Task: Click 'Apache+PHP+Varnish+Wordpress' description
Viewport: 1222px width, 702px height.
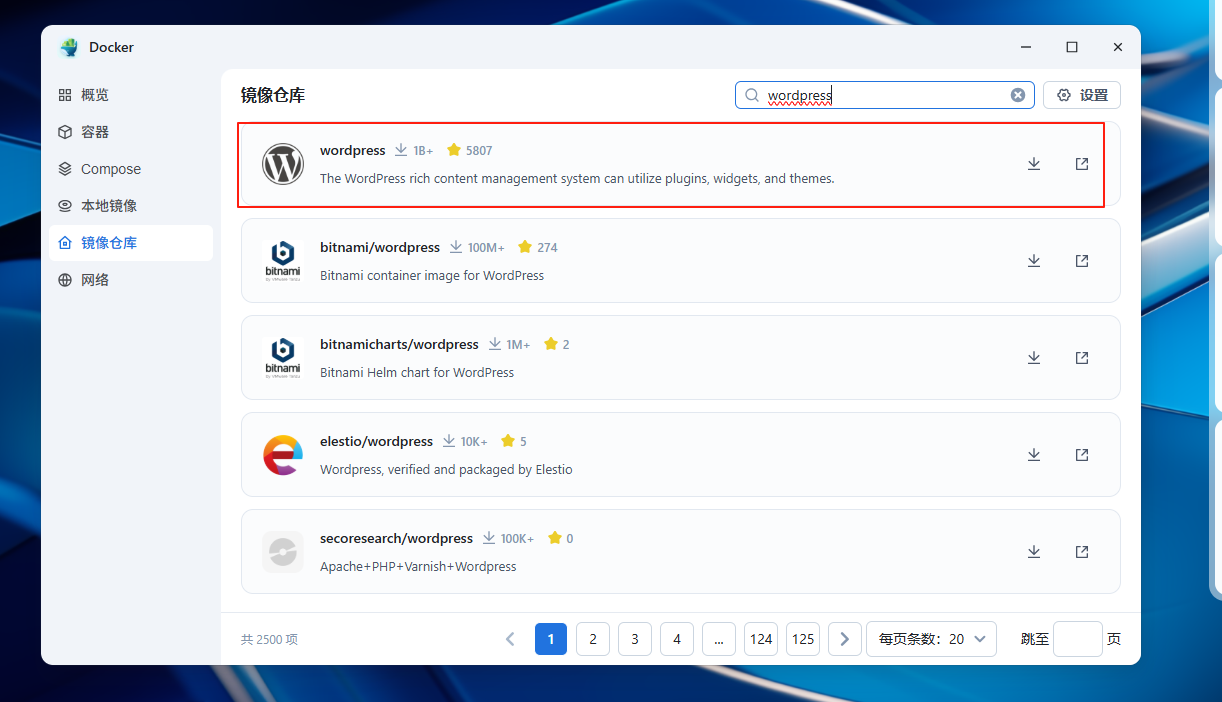Action: 418,566
